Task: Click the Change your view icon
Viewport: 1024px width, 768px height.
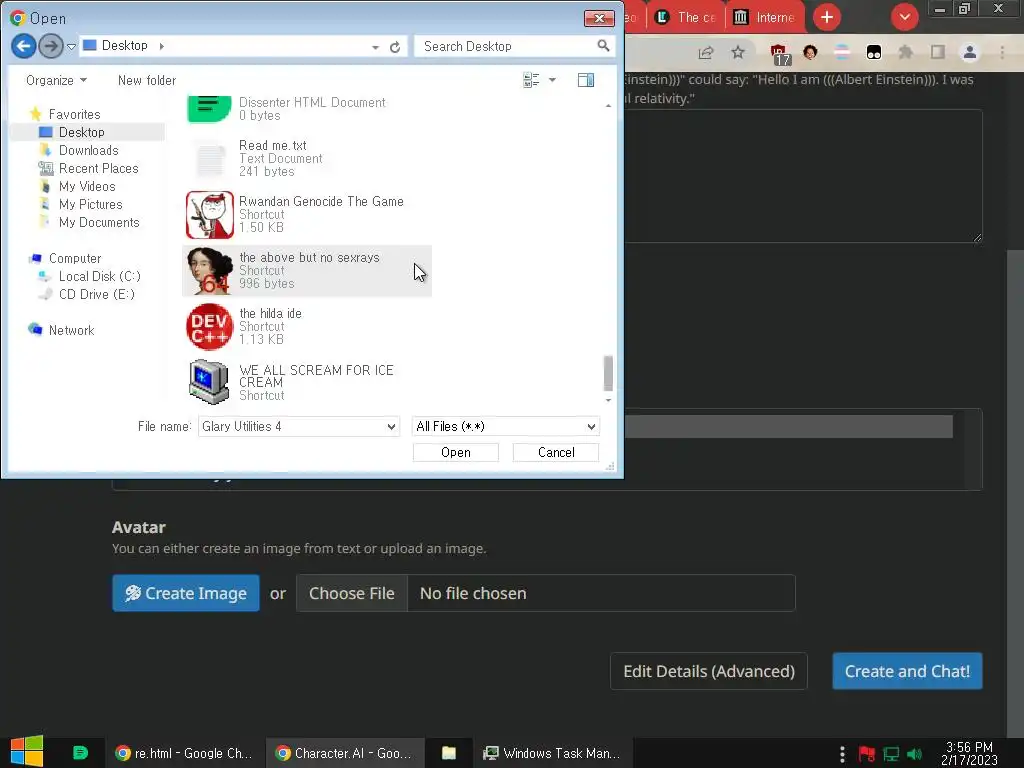Action: click(531, 80)
